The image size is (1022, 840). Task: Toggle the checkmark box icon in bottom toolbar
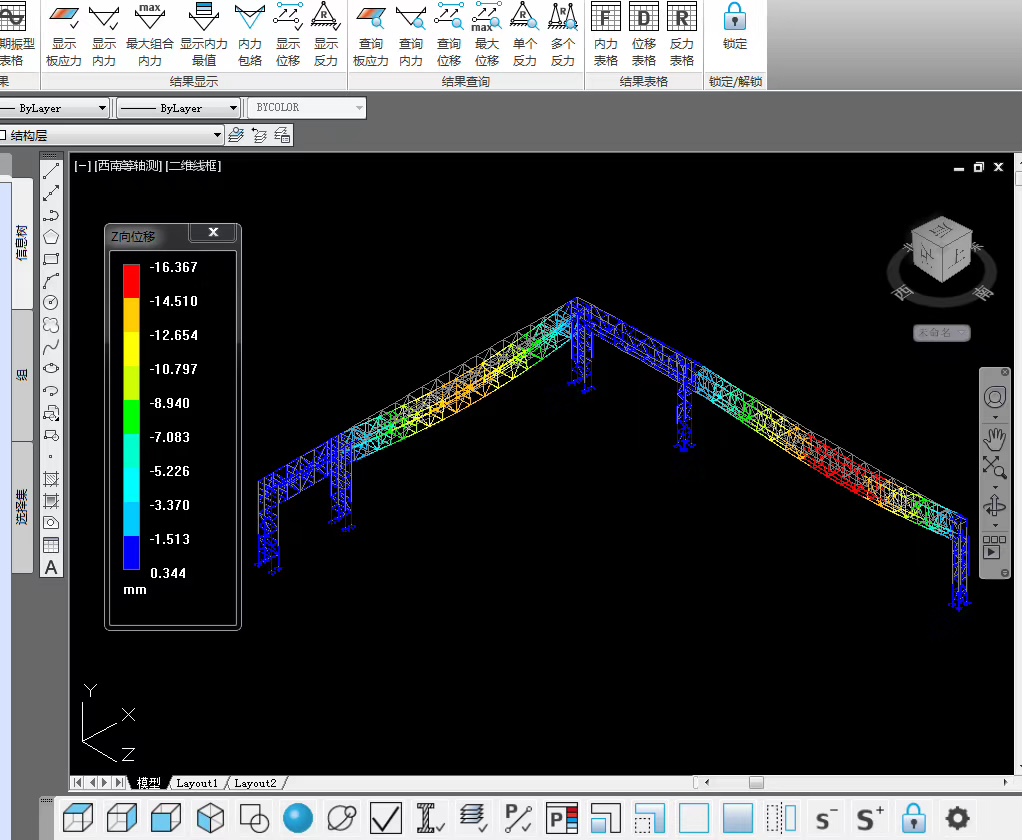coord(386,818)
